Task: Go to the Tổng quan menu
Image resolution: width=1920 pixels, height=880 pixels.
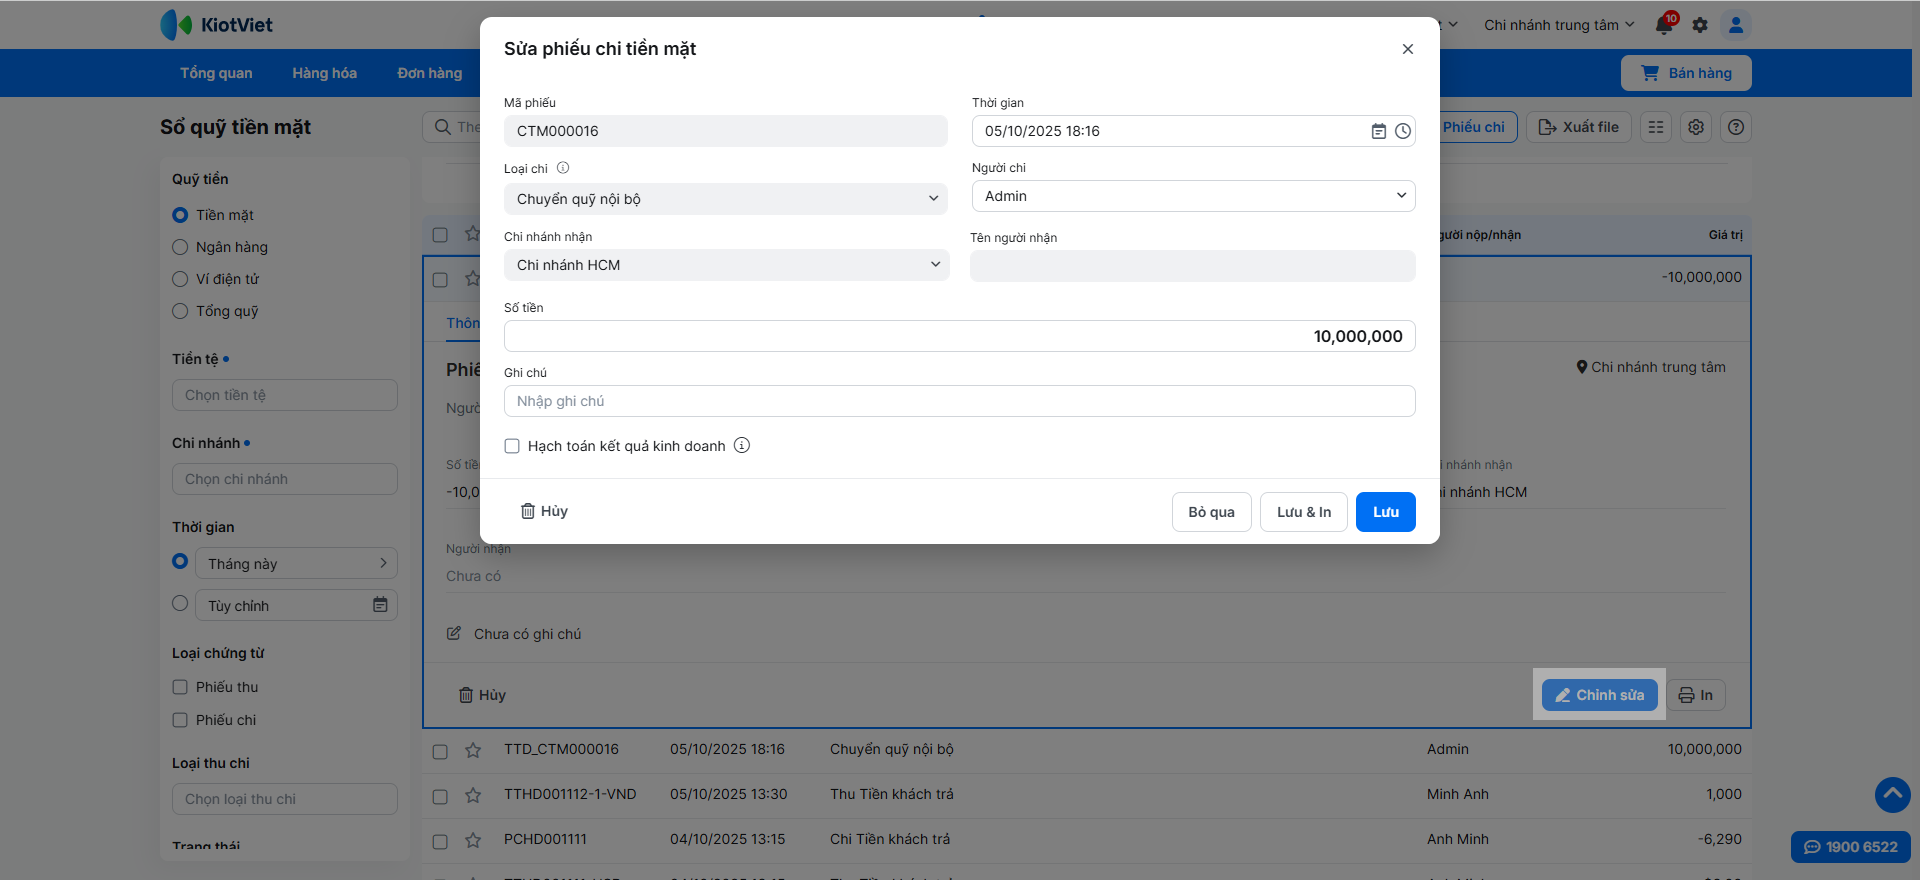Action: pyautogui.click(x=216, y=73)
